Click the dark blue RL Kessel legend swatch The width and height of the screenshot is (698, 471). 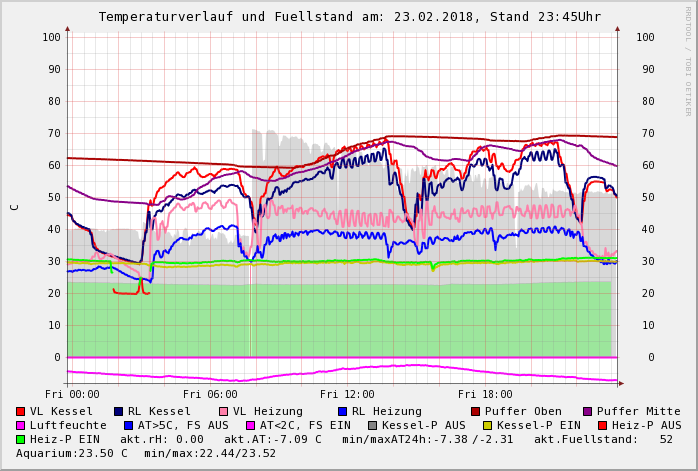click(x=119, y=411)
